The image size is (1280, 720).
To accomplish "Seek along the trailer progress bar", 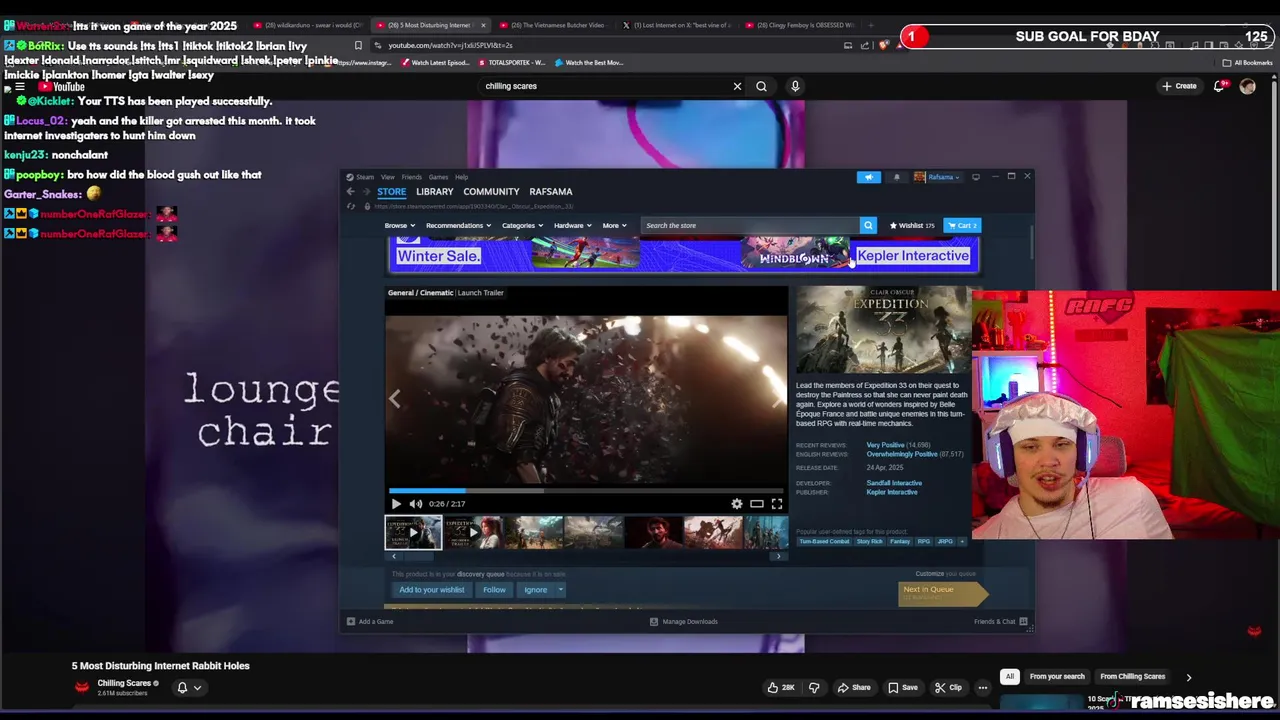I will pyautogui.click(x=587, y=491).
